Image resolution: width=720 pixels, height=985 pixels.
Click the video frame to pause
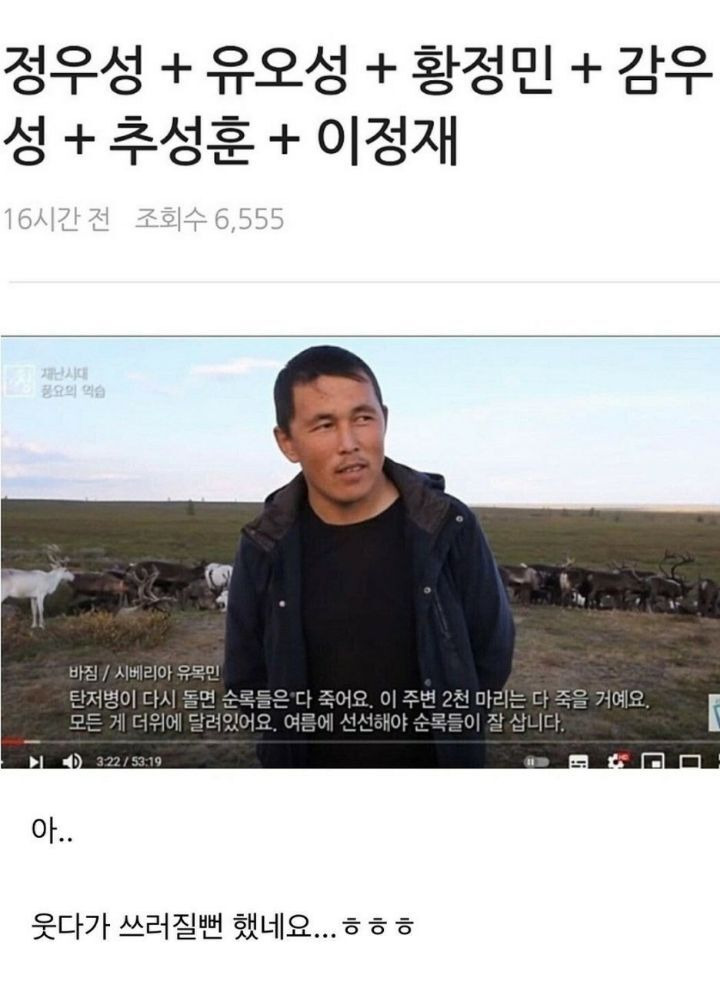(360, 540)
